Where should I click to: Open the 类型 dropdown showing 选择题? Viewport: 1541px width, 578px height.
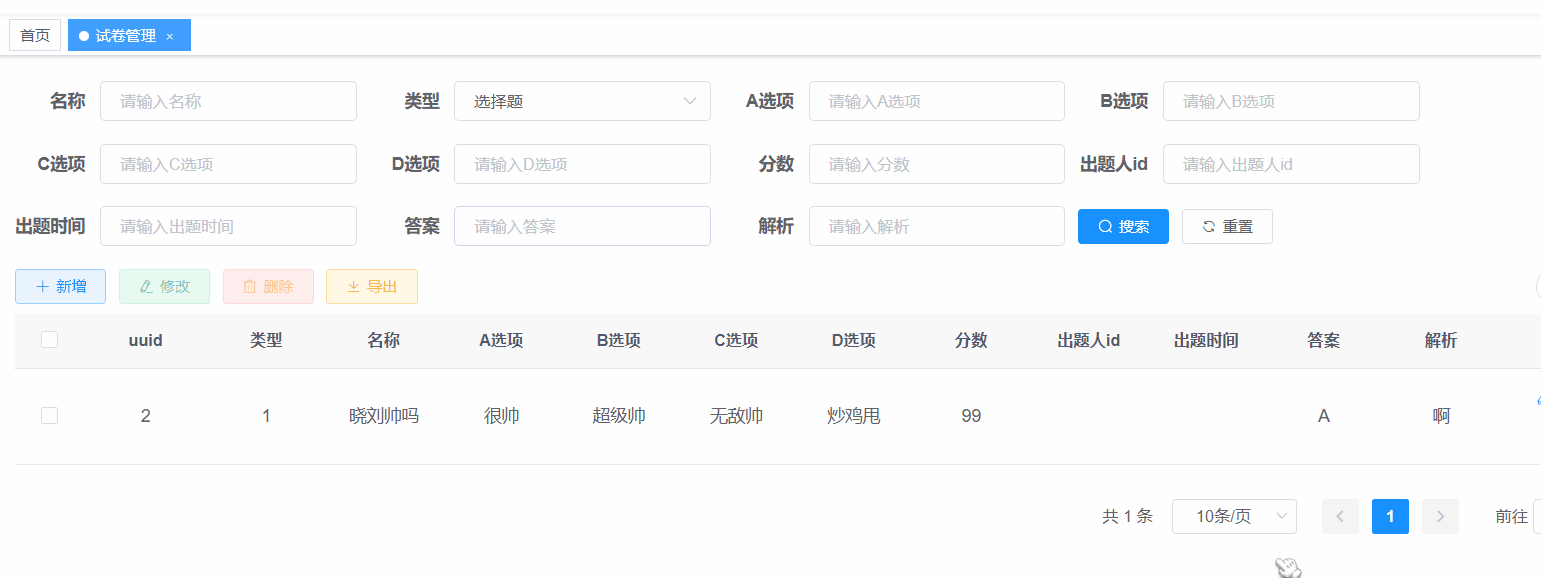point(582,101)
